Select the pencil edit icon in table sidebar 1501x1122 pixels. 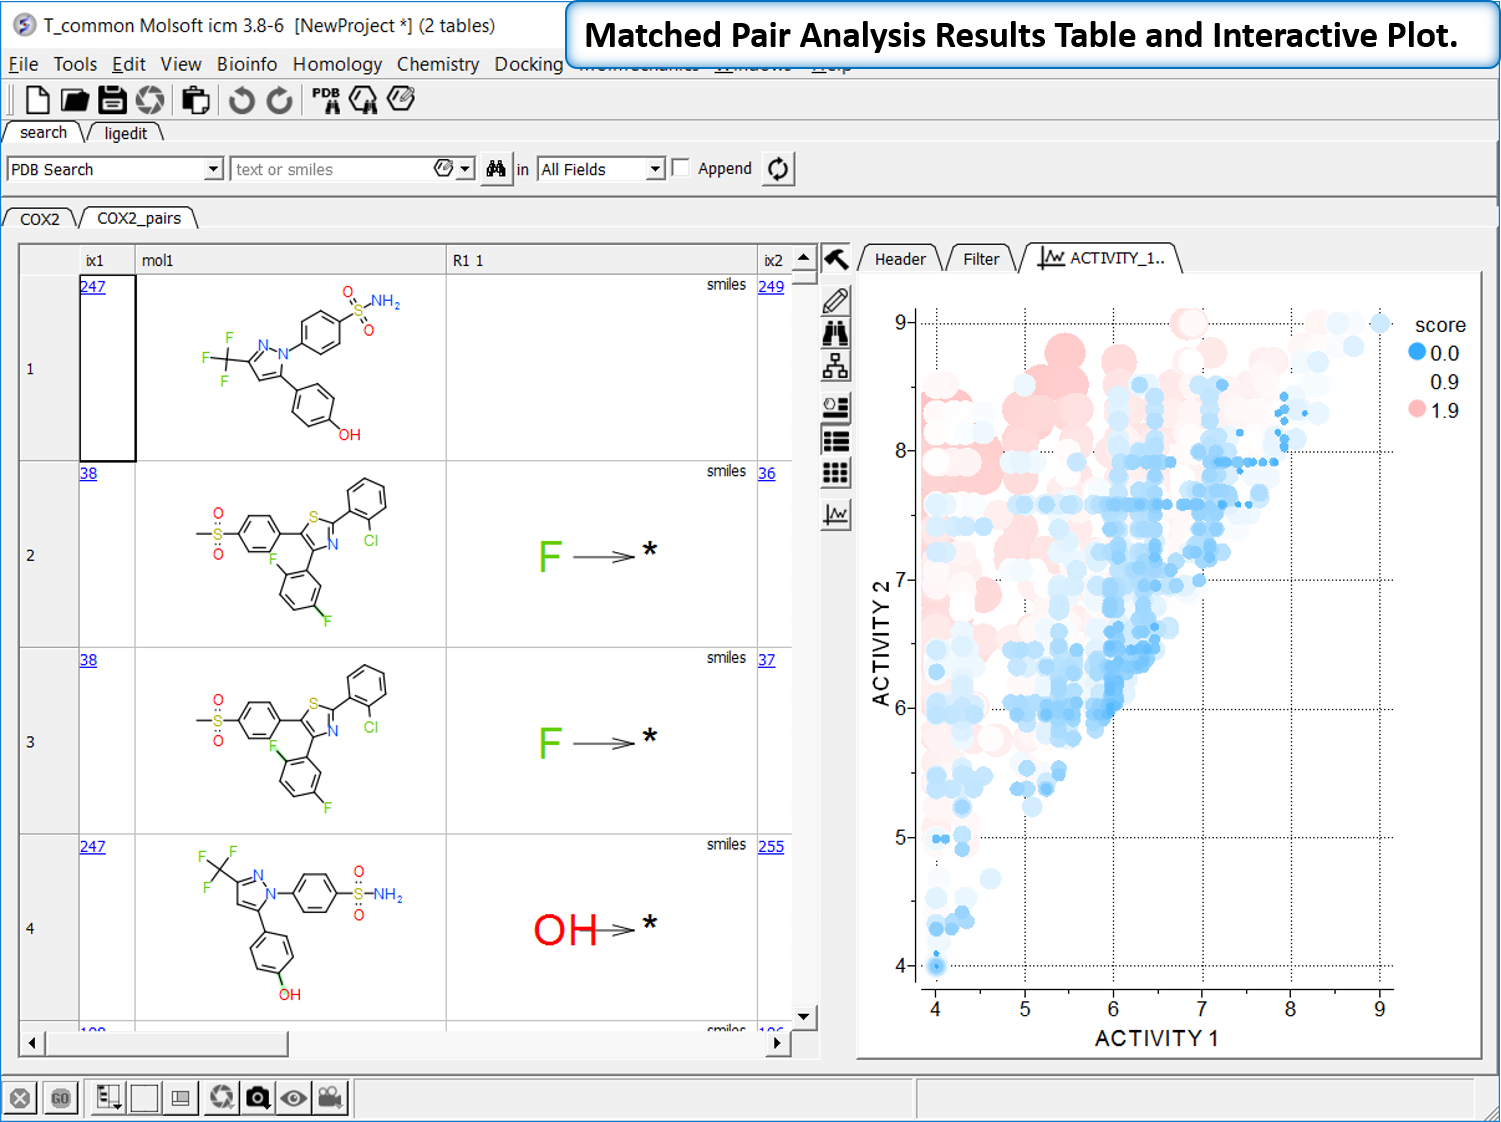pyautogui.click(x=836, y=300)
